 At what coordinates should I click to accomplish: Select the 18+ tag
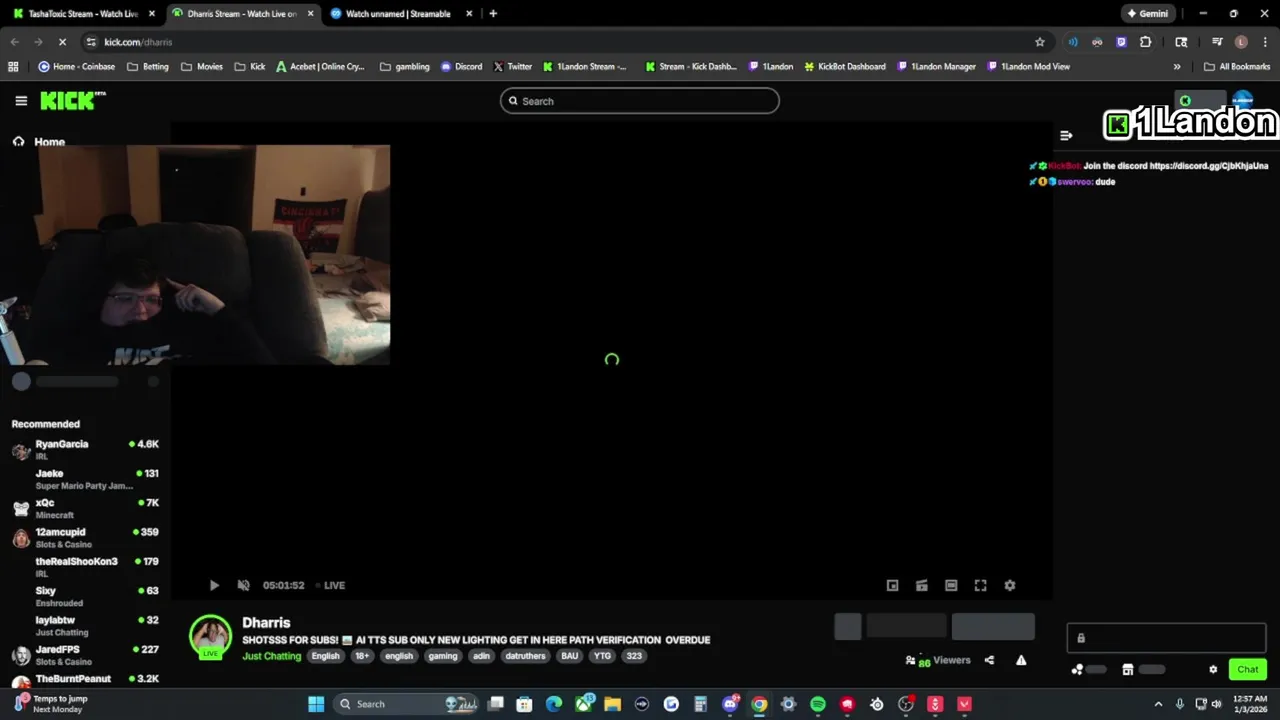[x=362, y=656]
